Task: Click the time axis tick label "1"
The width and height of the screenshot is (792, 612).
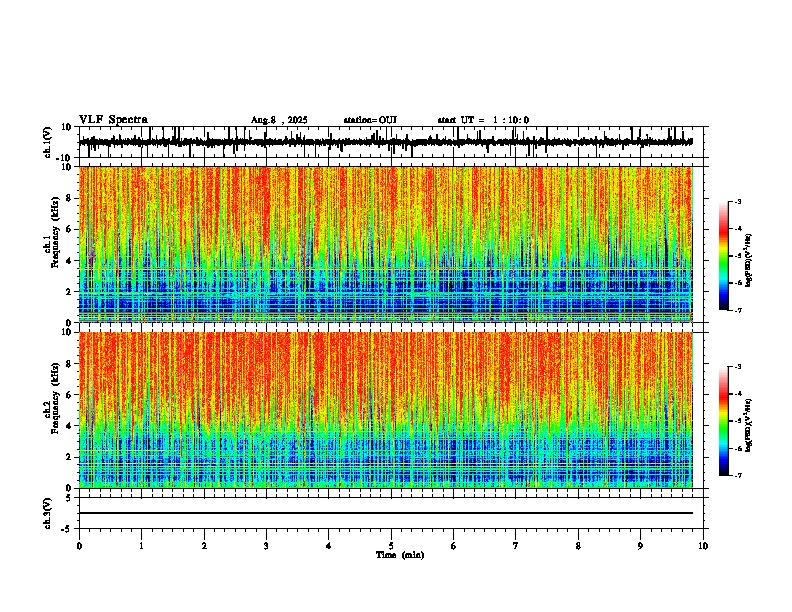Action: (x=141, y=546)
